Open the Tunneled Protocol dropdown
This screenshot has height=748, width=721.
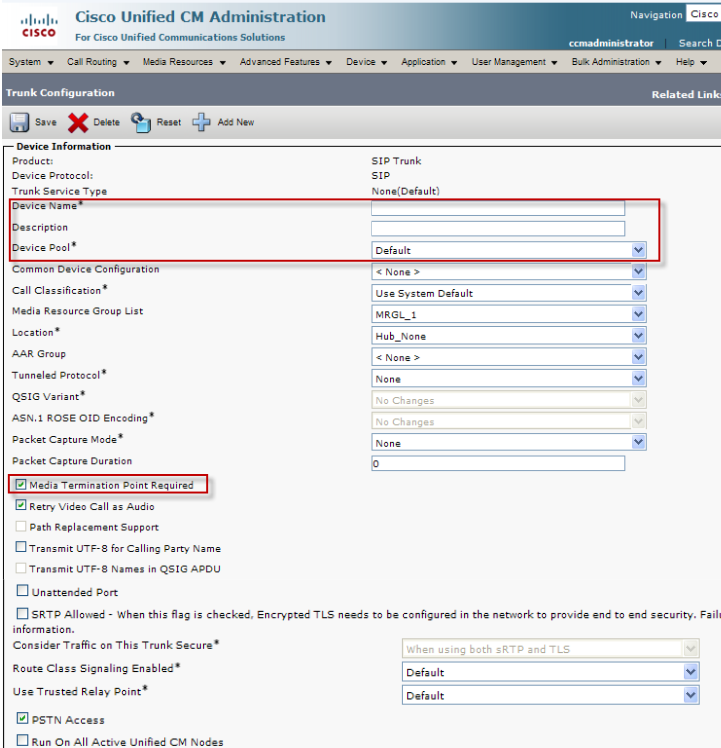point(509,379)
